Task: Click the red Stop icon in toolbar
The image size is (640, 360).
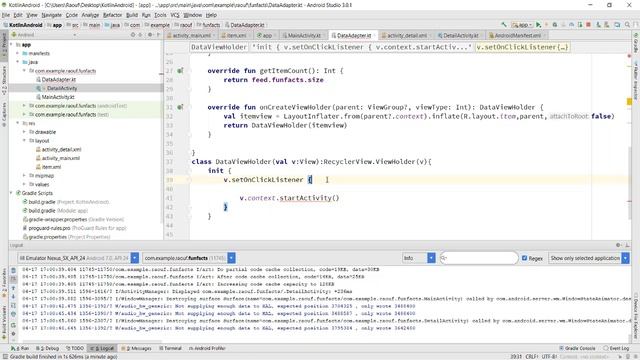Action: click(588, 25)
